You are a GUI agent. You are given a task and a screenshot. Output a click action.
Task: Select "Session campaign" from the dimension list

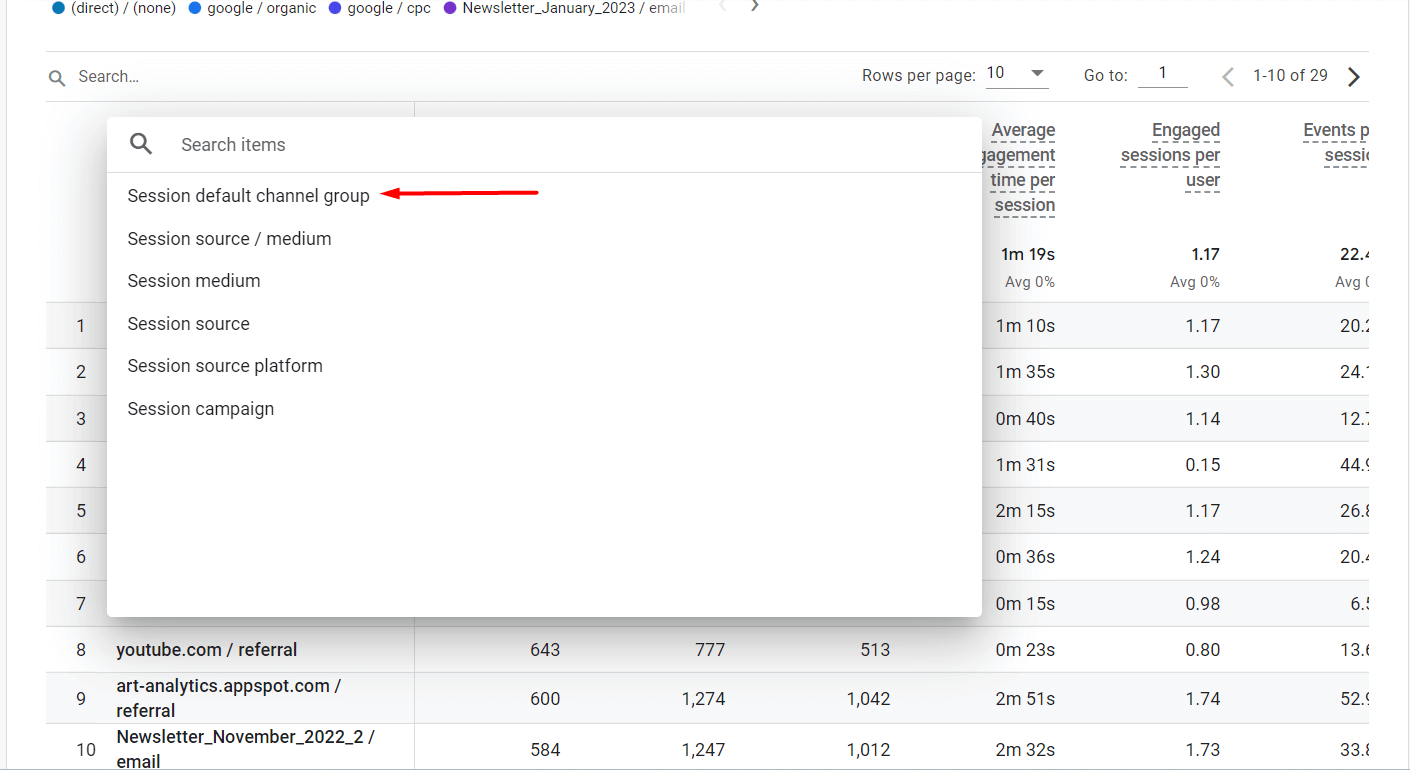[200, 408]
